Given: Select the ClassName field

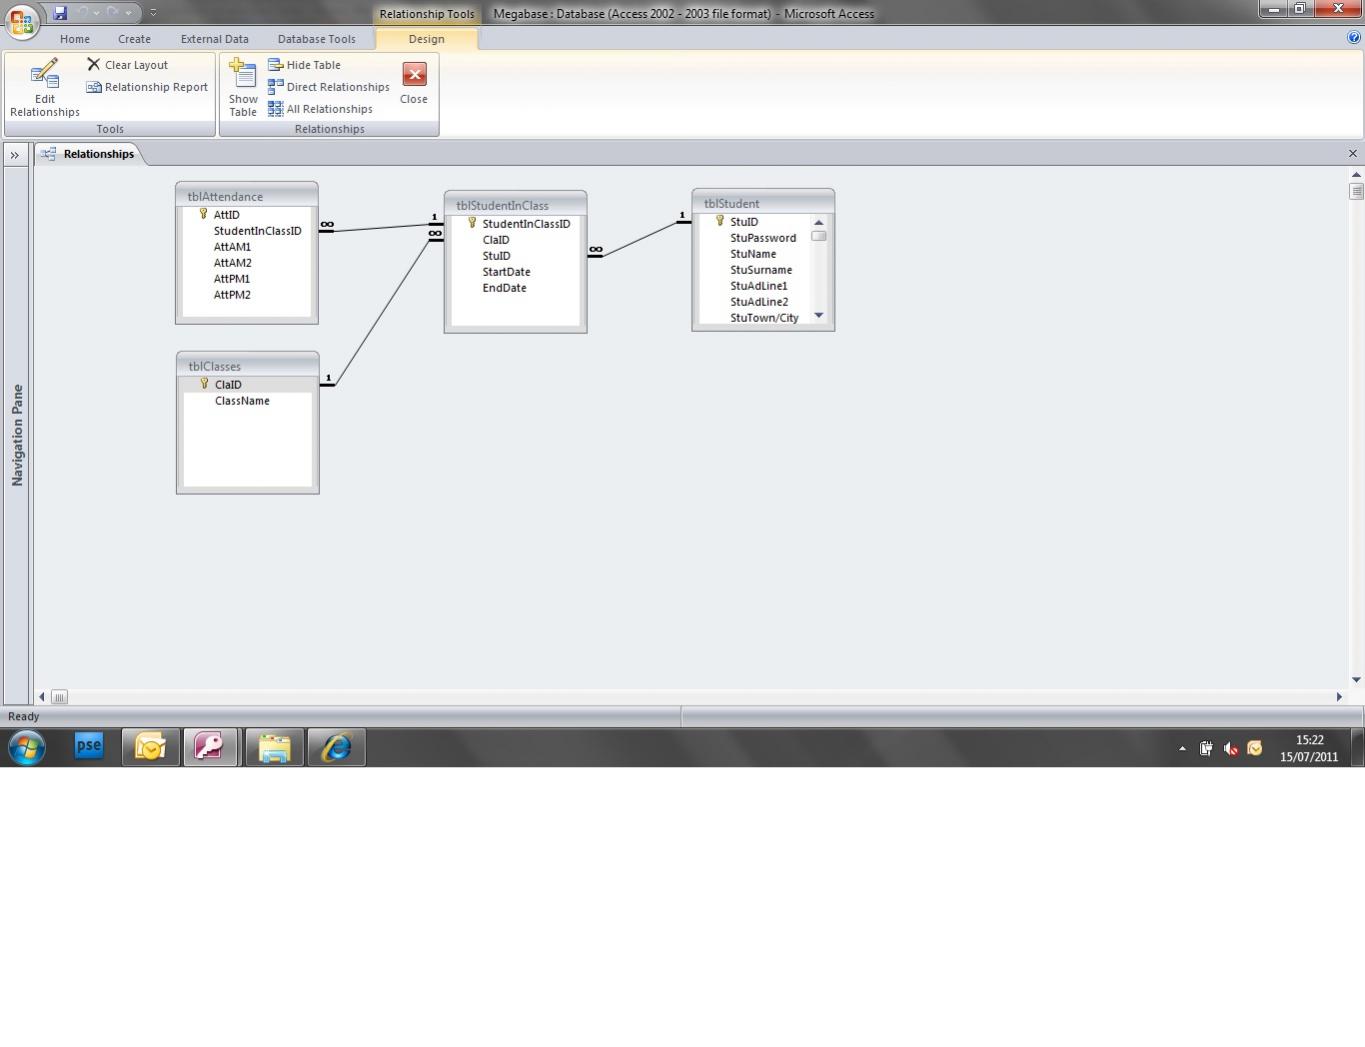Looking at the screenshot, I should click(x=242, y=401).
